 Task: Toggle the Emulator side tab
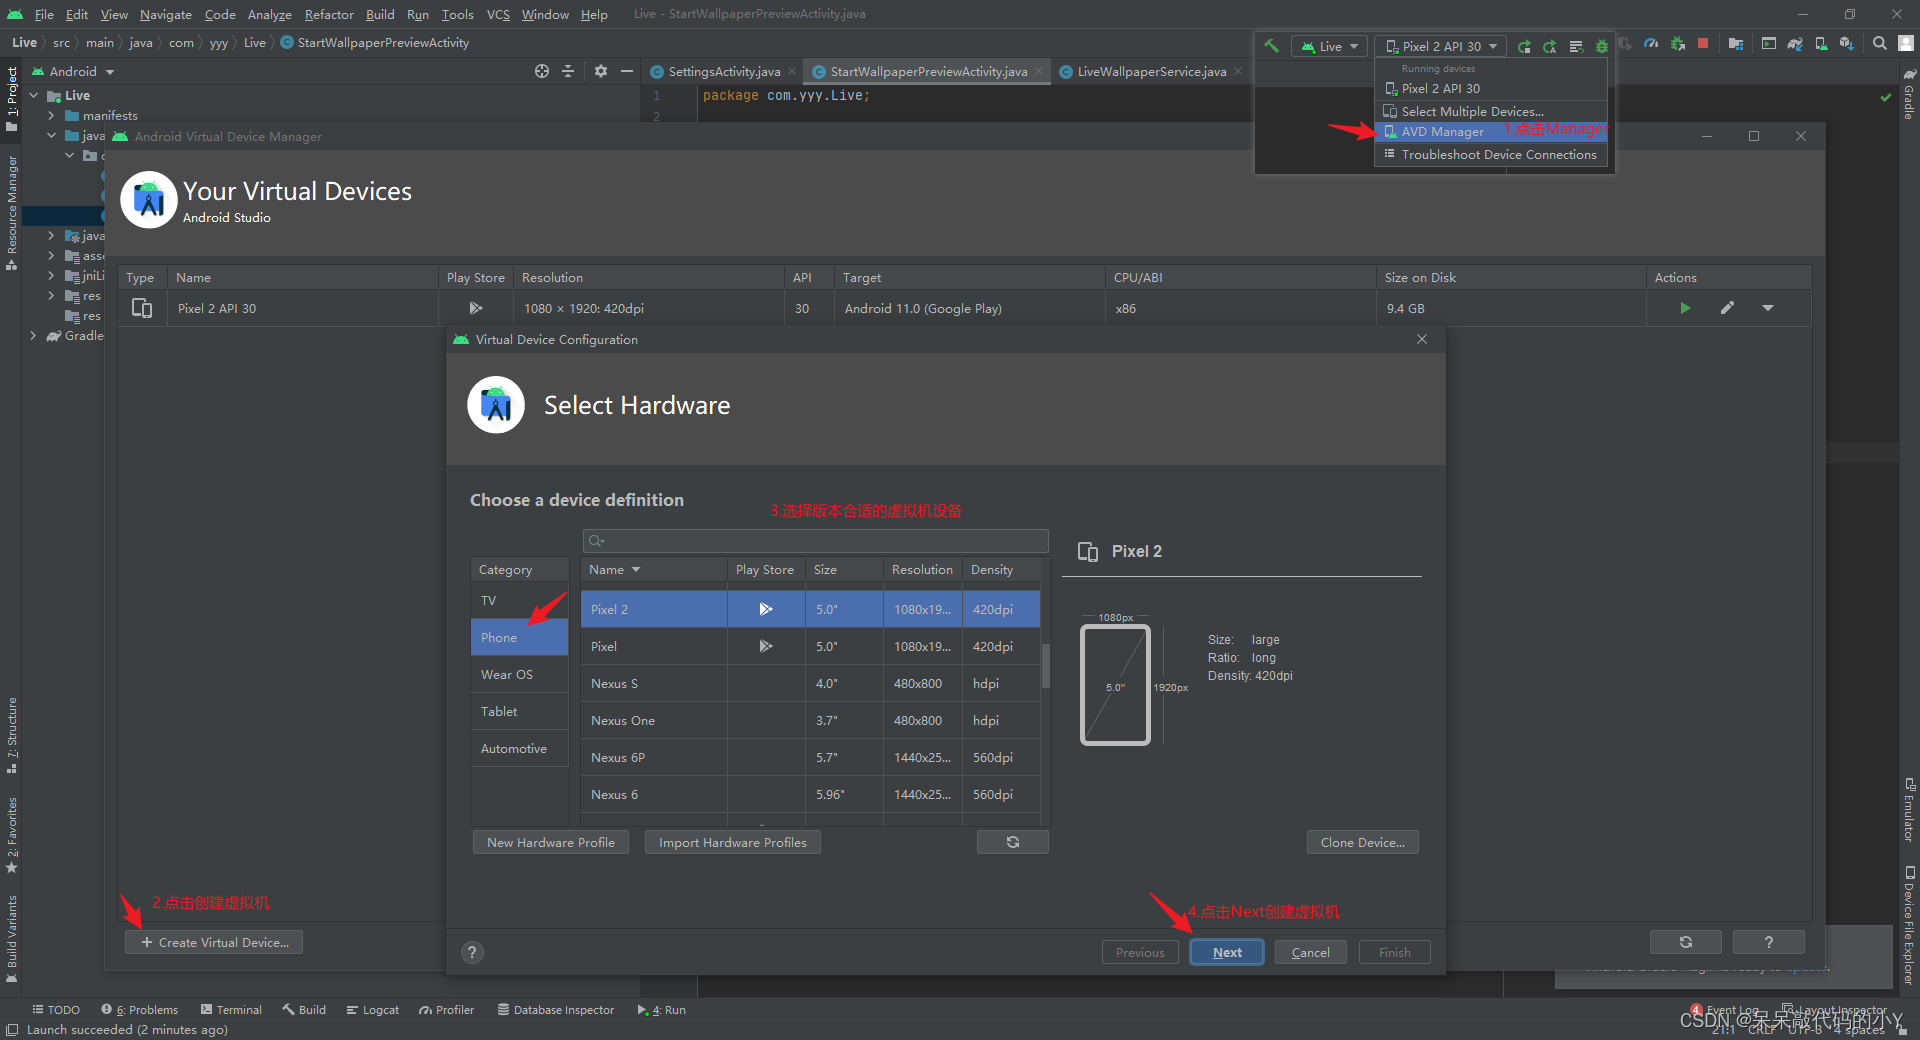tap(1909, 810)
